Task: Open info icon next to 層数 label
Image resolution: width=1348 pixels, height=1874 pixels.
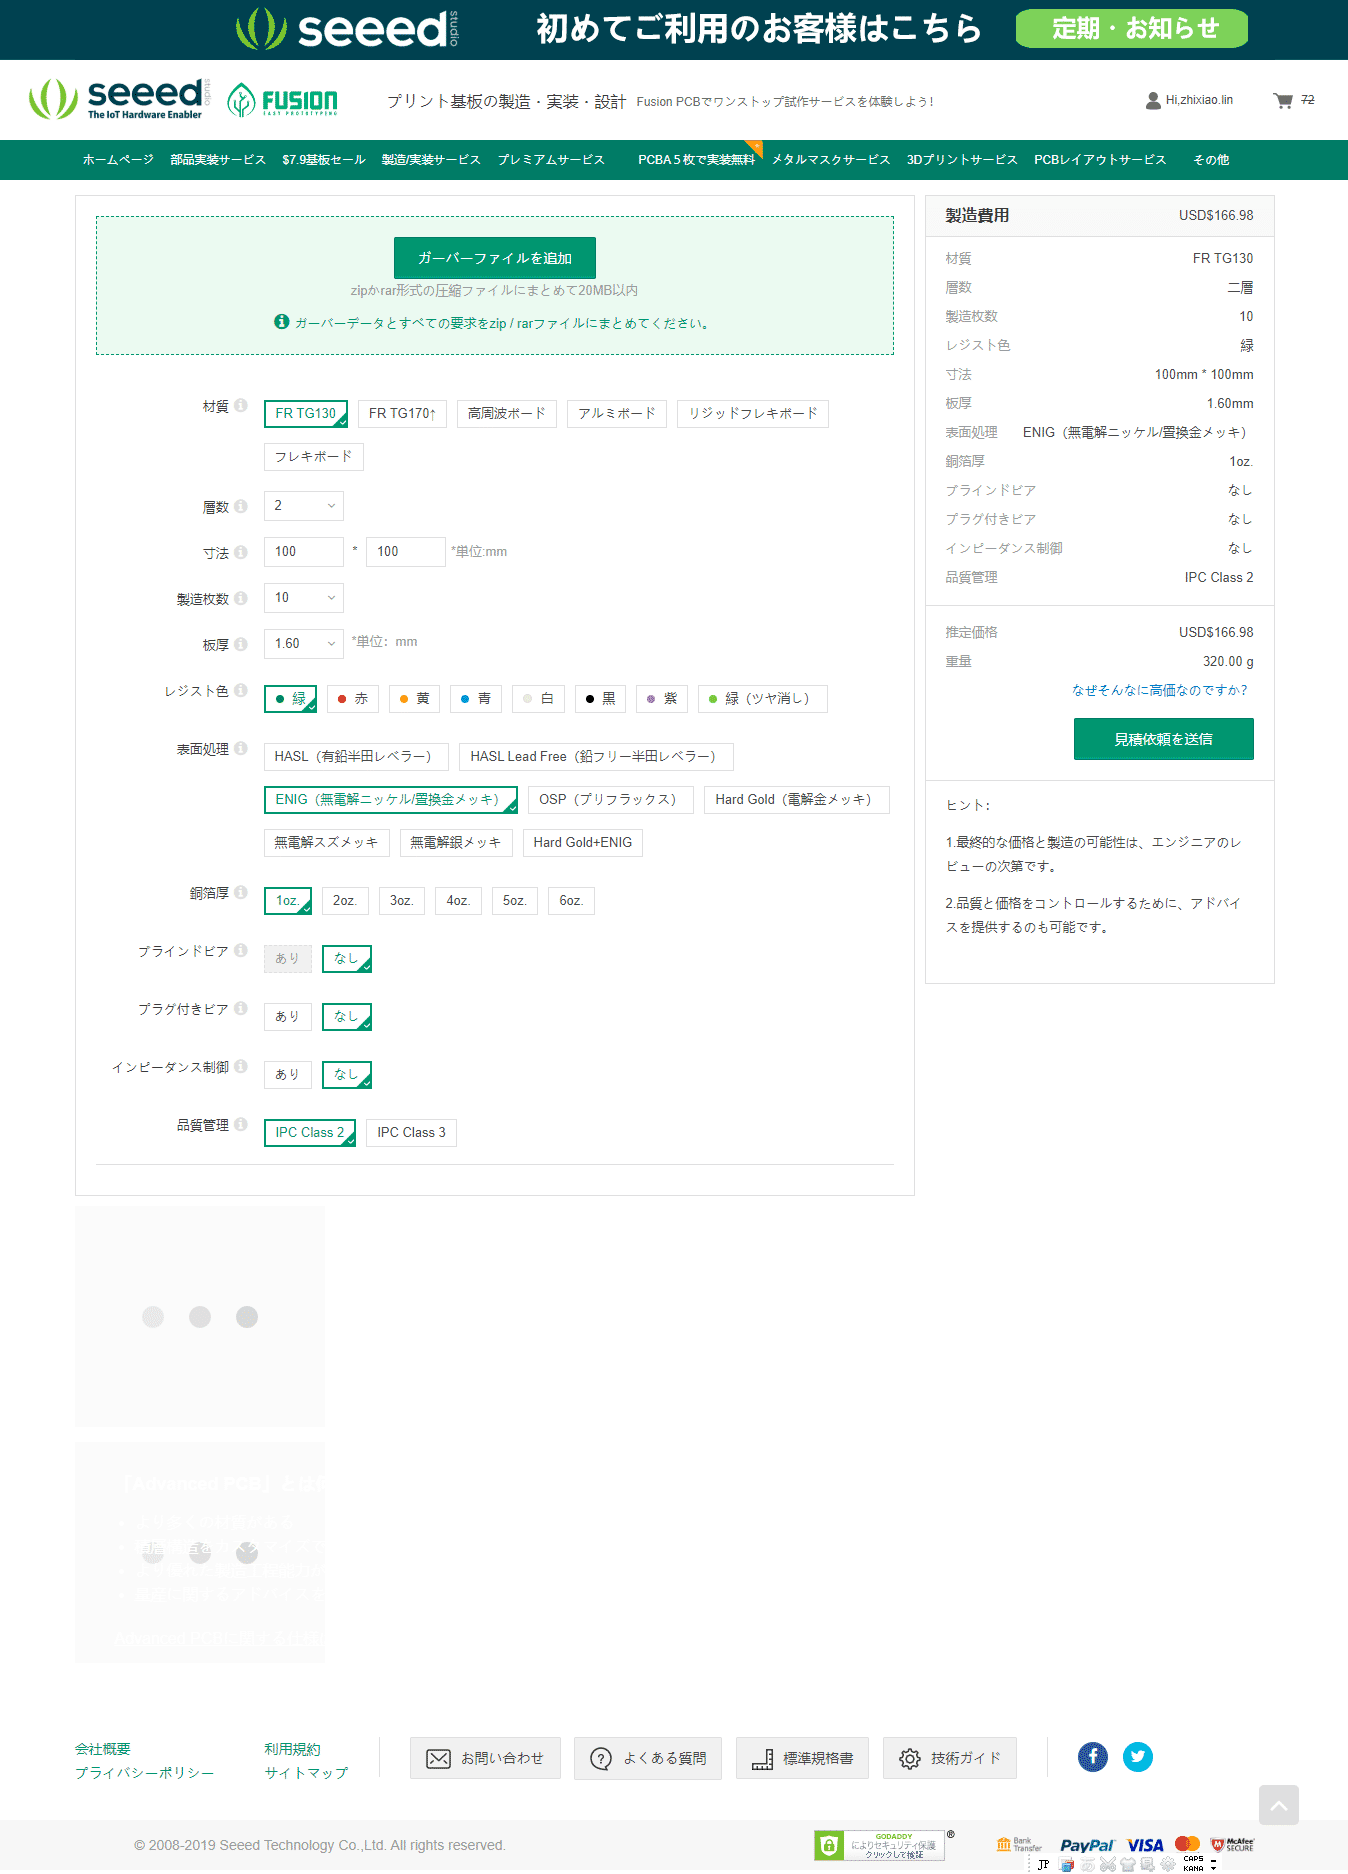Action: click(x=241, y=507)
